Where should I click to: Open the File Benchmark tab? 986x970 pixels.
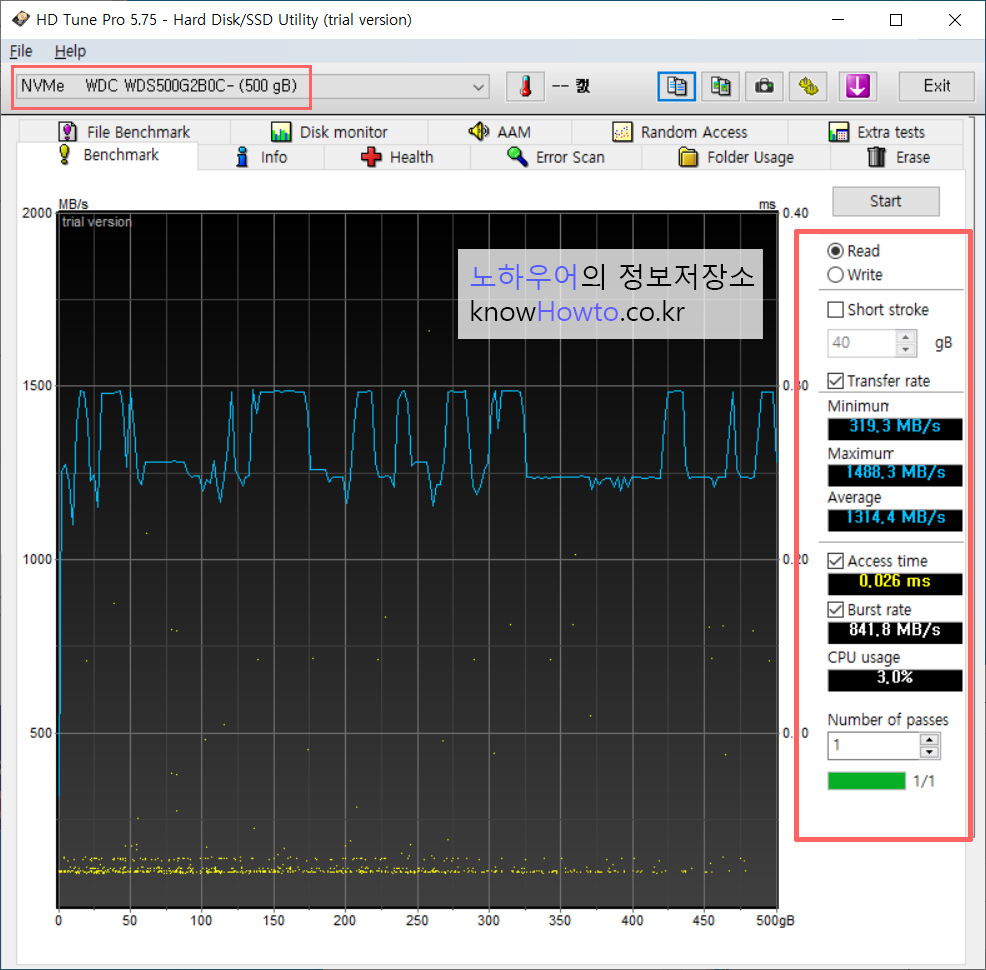click(125, 132)
